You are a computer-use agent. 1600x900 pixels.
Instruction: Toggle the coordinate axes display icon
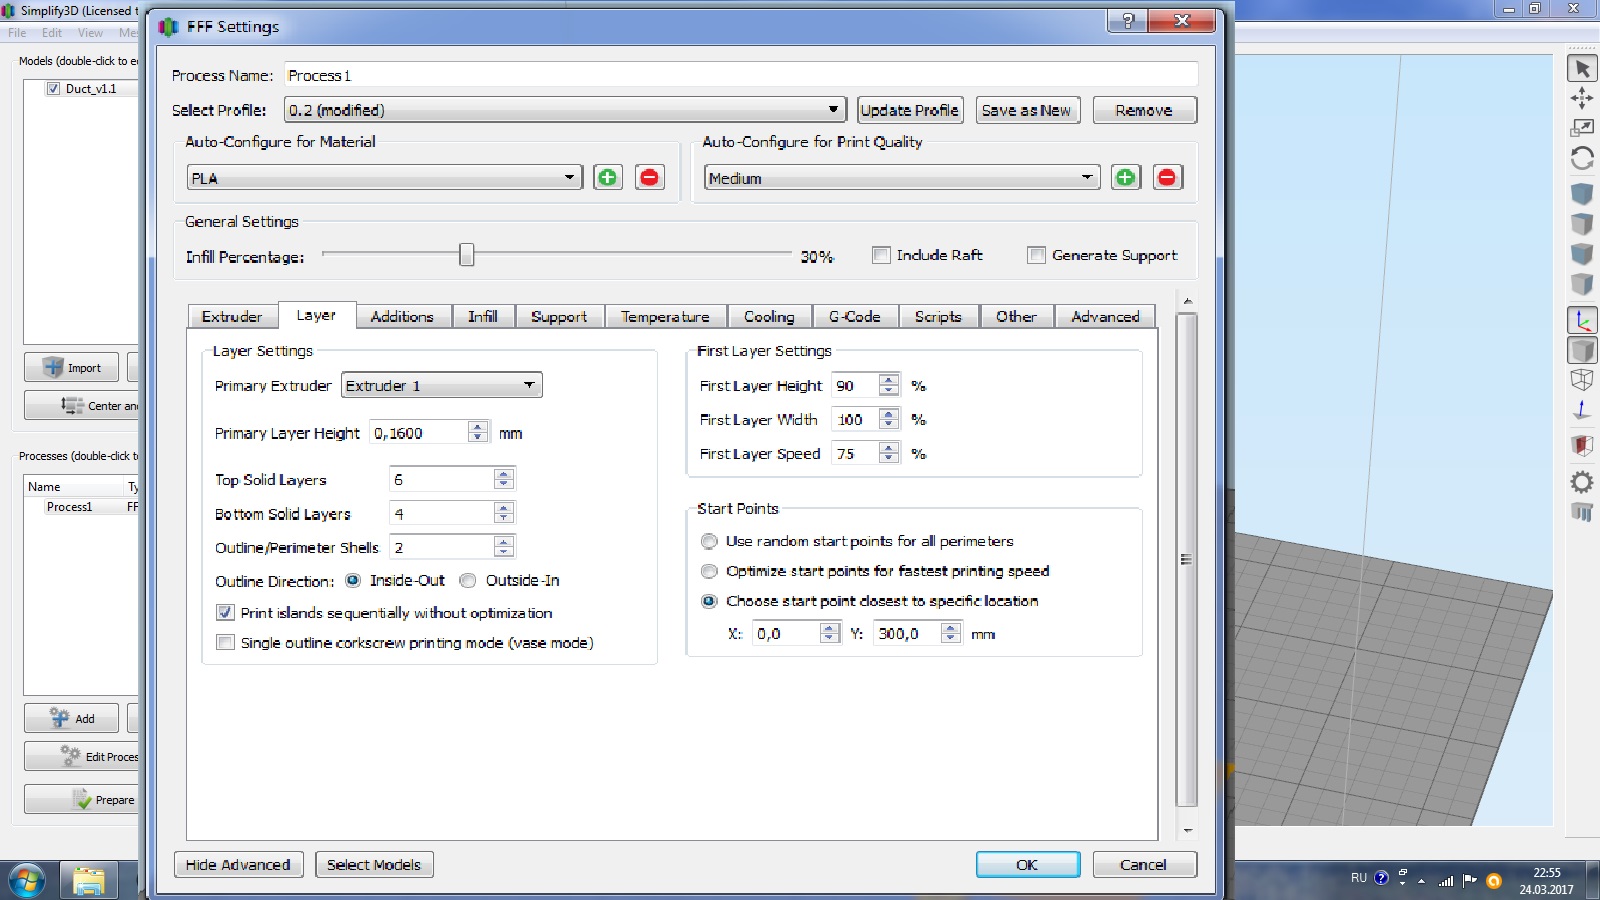(x=1582, y=320)
